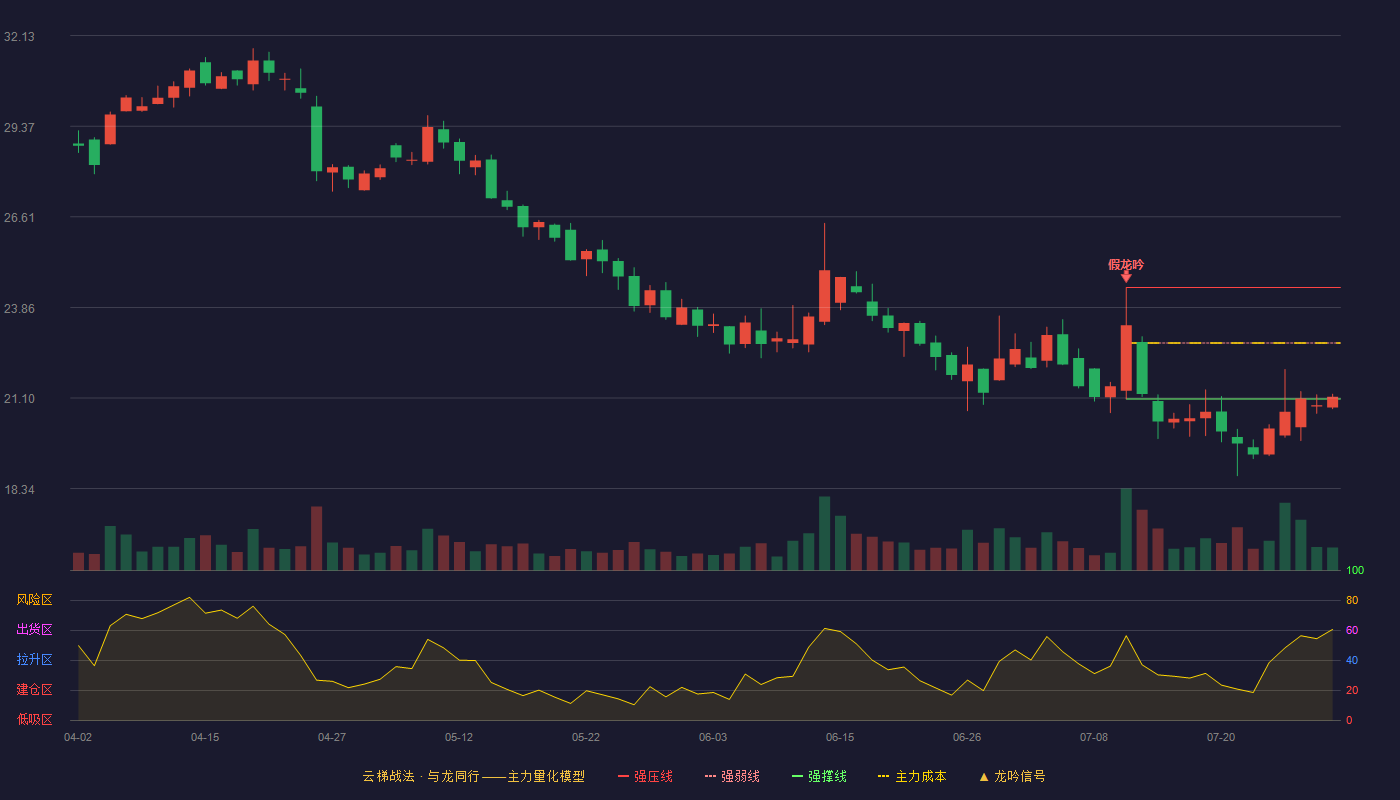This screenshot has width=1400, height=800.
Task: Click the 06-03 date label
Action: tap(713, 737)
